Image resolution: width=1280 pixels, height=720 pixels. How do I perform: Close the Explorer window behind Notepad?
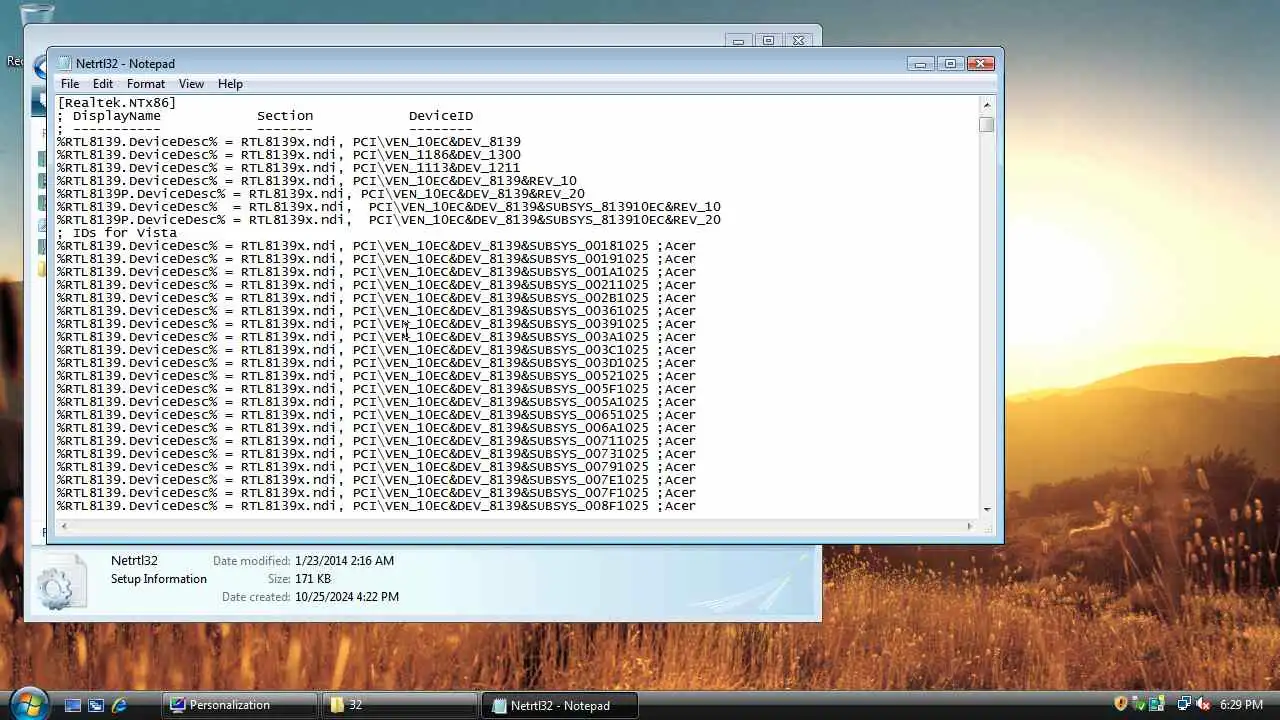(x=798, y=41)
